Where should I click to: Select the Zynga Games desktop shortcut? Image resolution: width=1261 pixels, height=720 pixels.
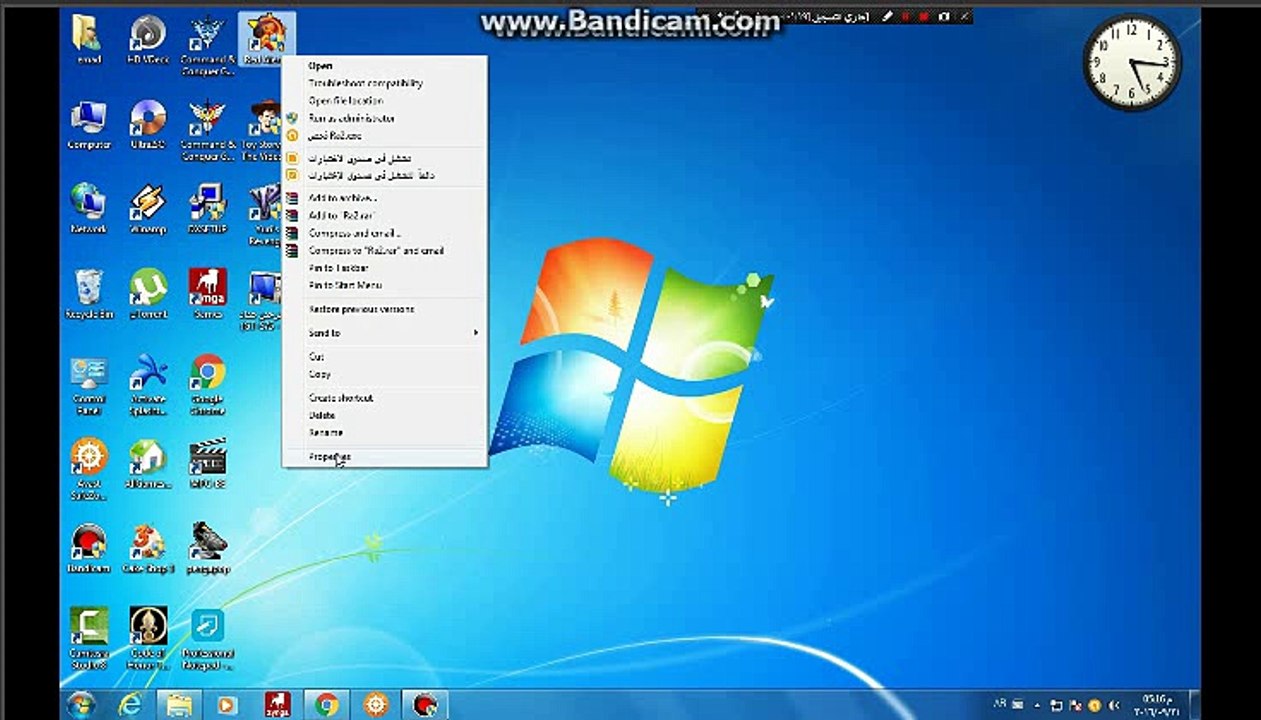pos(208,294)
